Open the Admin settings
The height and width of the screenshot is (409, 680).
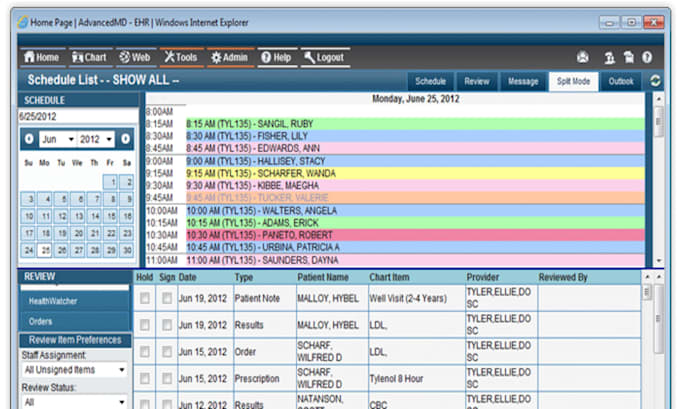coord(229,58)
